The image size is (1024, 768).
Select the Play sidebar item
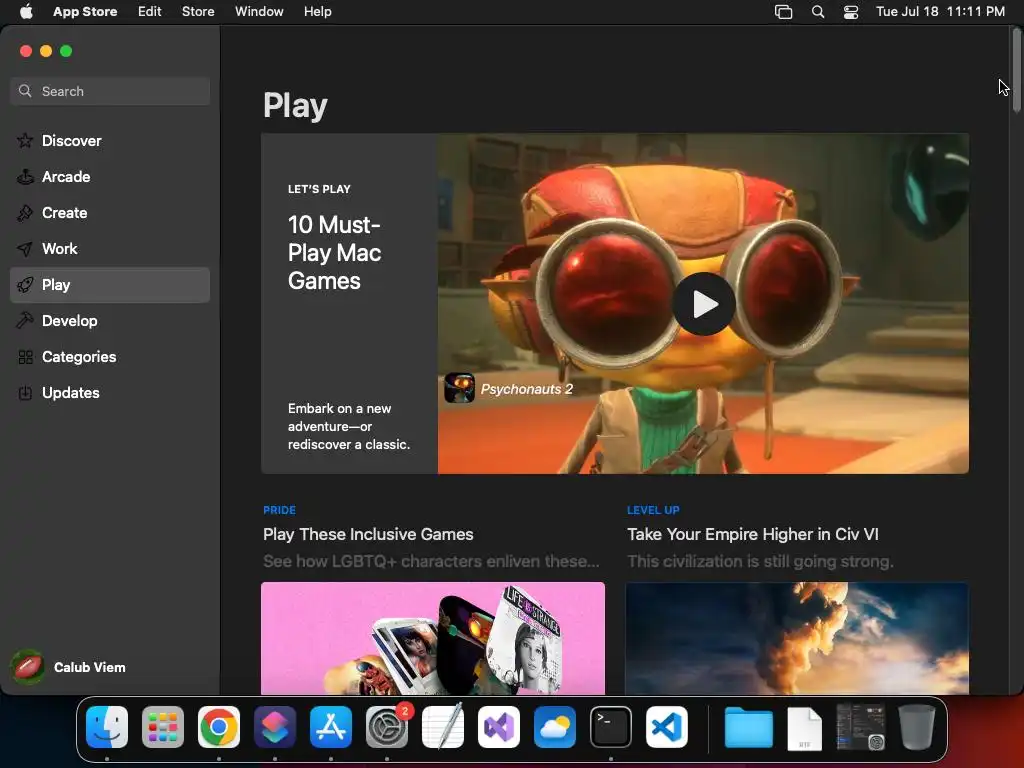tap(110, 285)
